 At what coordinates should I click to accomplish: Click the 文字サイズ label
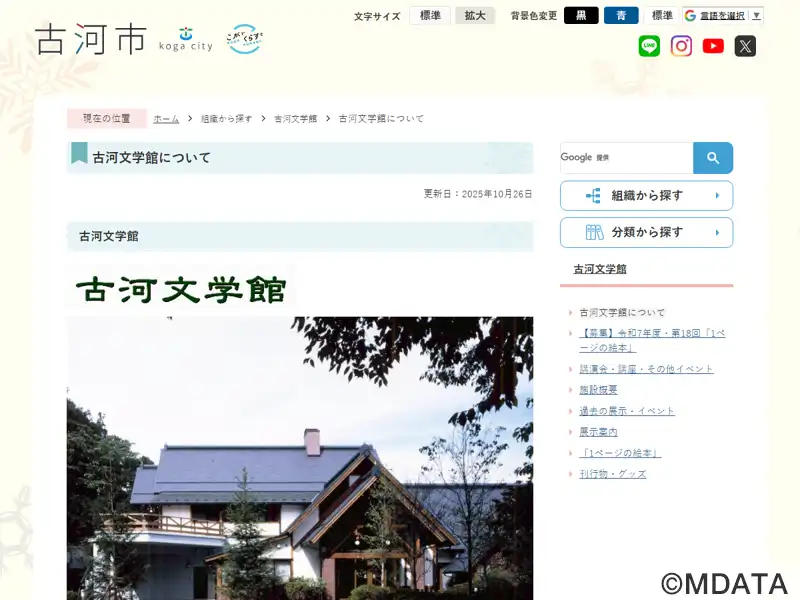[377, 16]
